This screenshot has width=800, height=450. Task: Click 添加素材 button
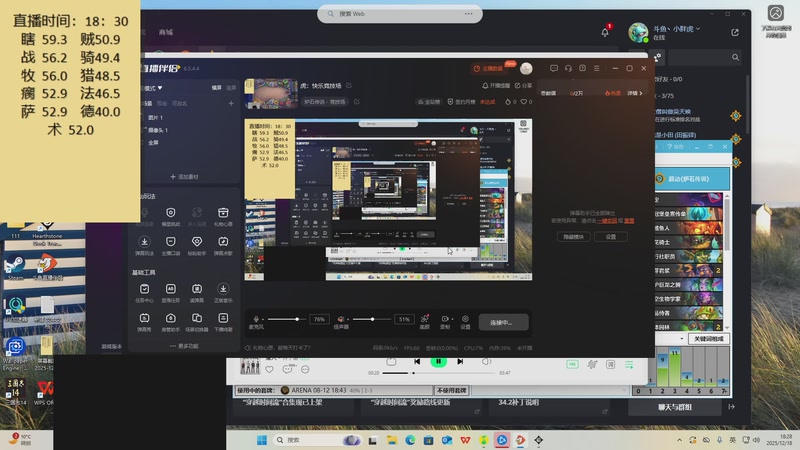point(184,177)
